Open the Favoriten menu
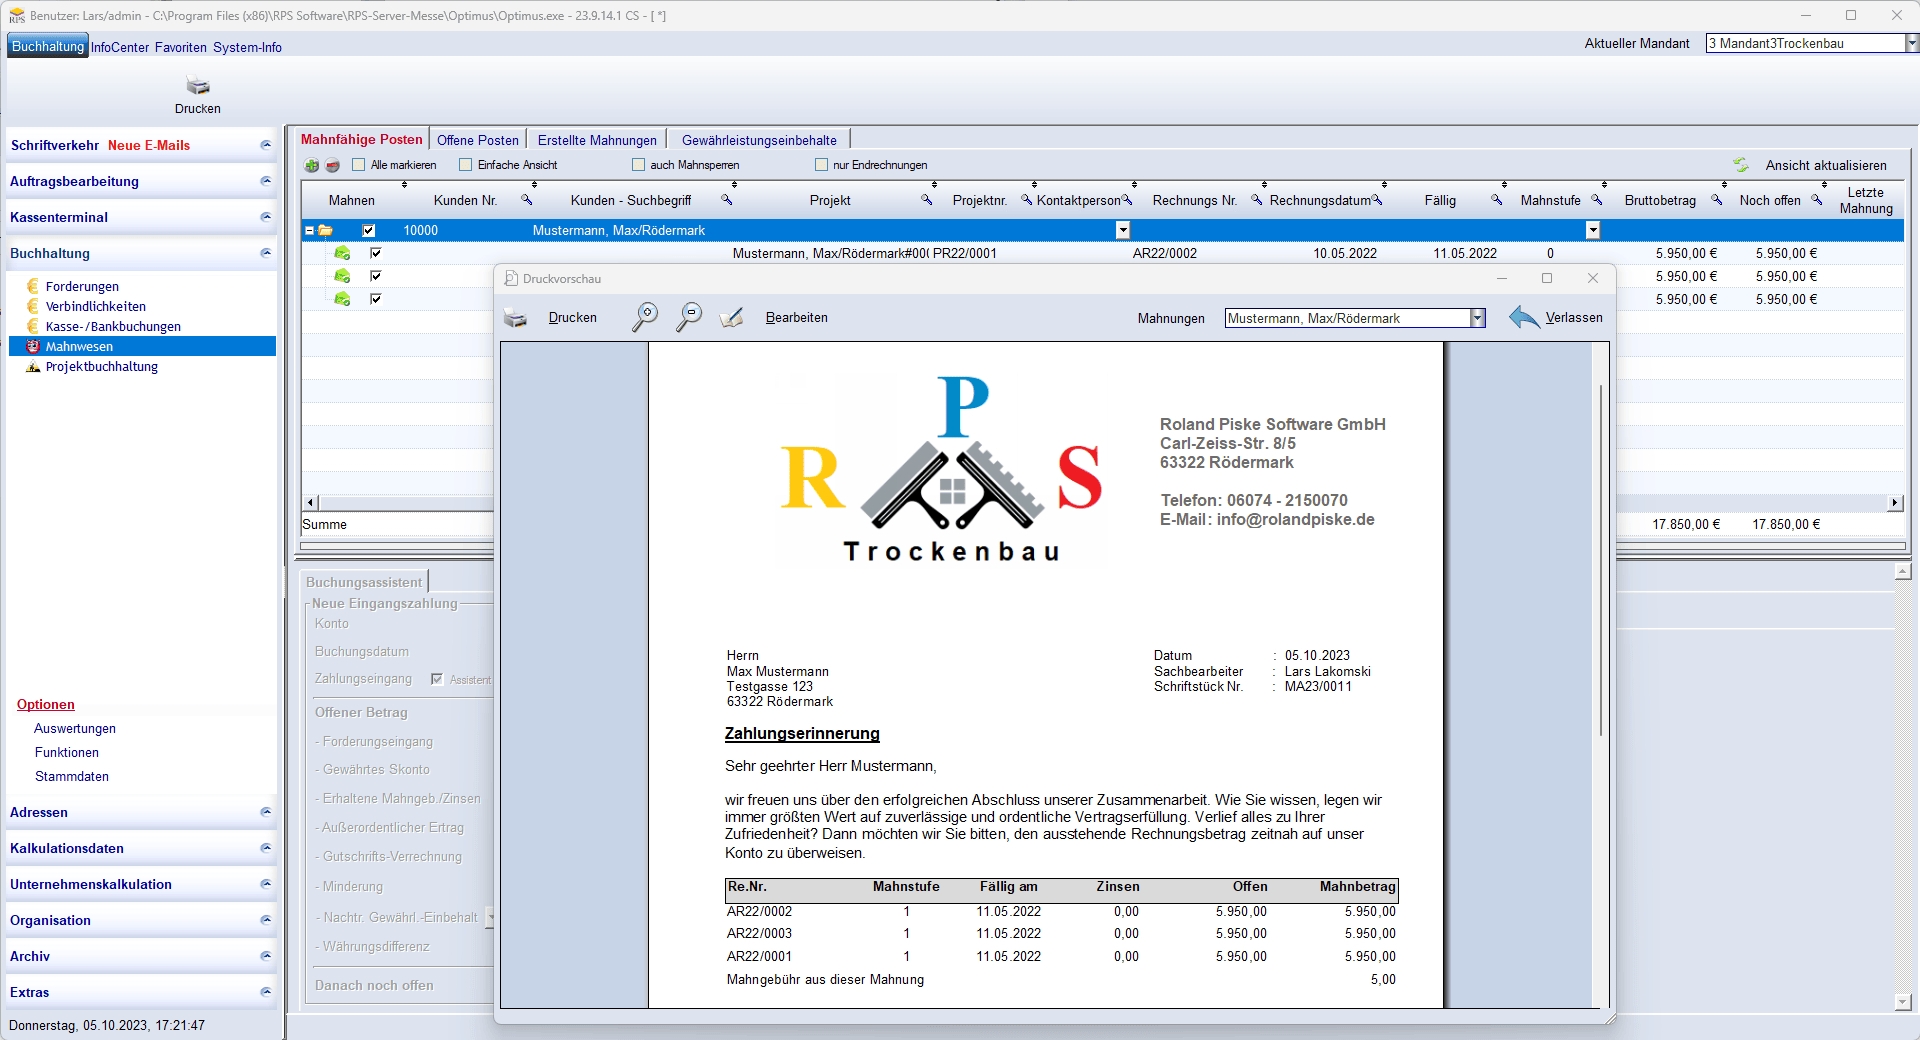 [181, 47]
